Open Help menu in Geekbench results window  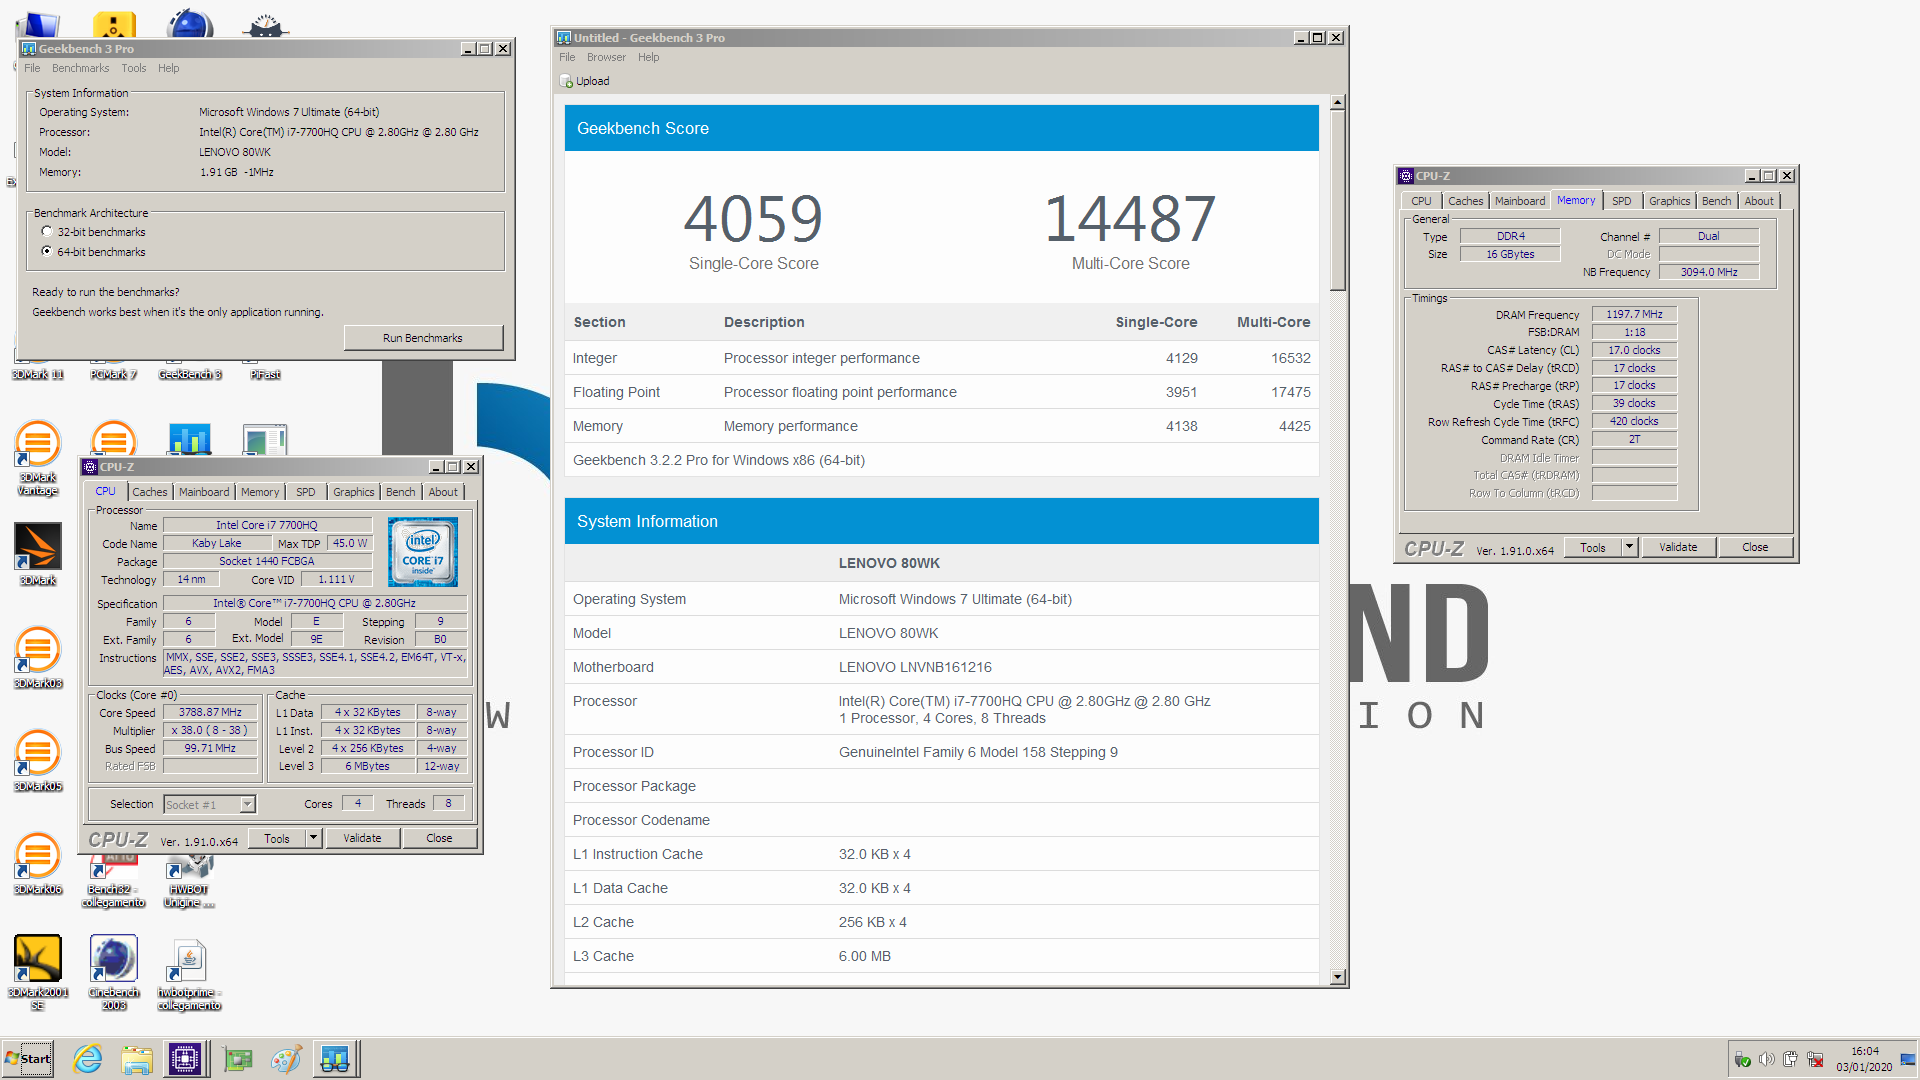649,57
